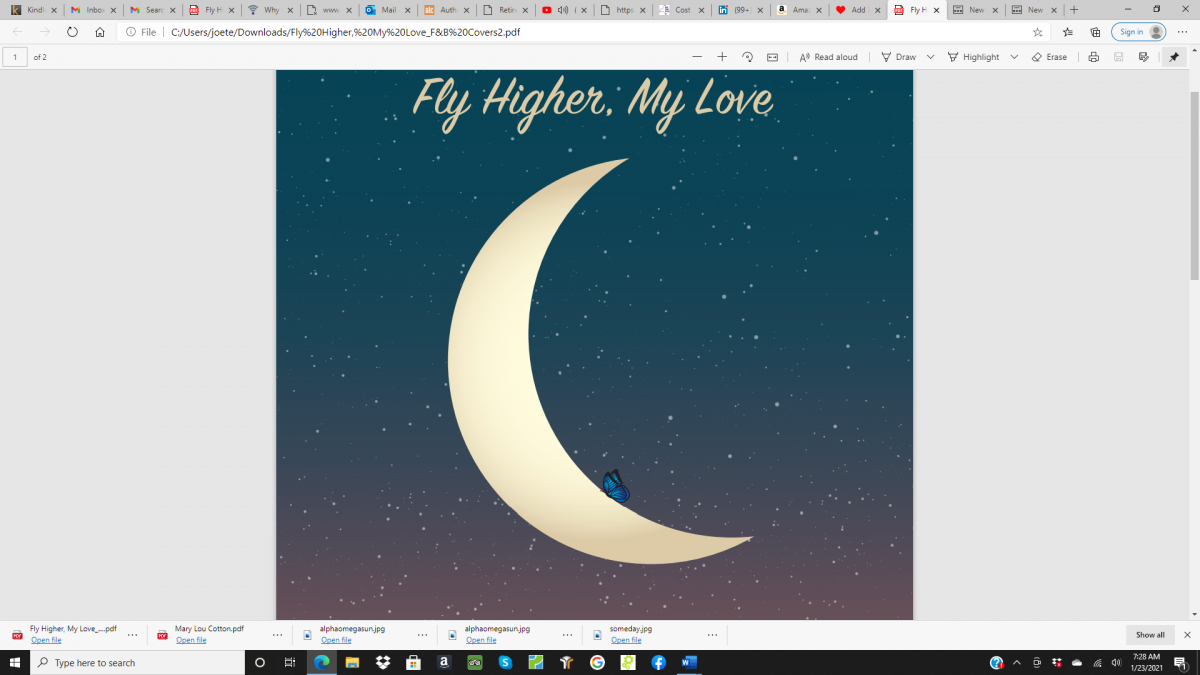Zoom in with the plus icon

point(722,57)
